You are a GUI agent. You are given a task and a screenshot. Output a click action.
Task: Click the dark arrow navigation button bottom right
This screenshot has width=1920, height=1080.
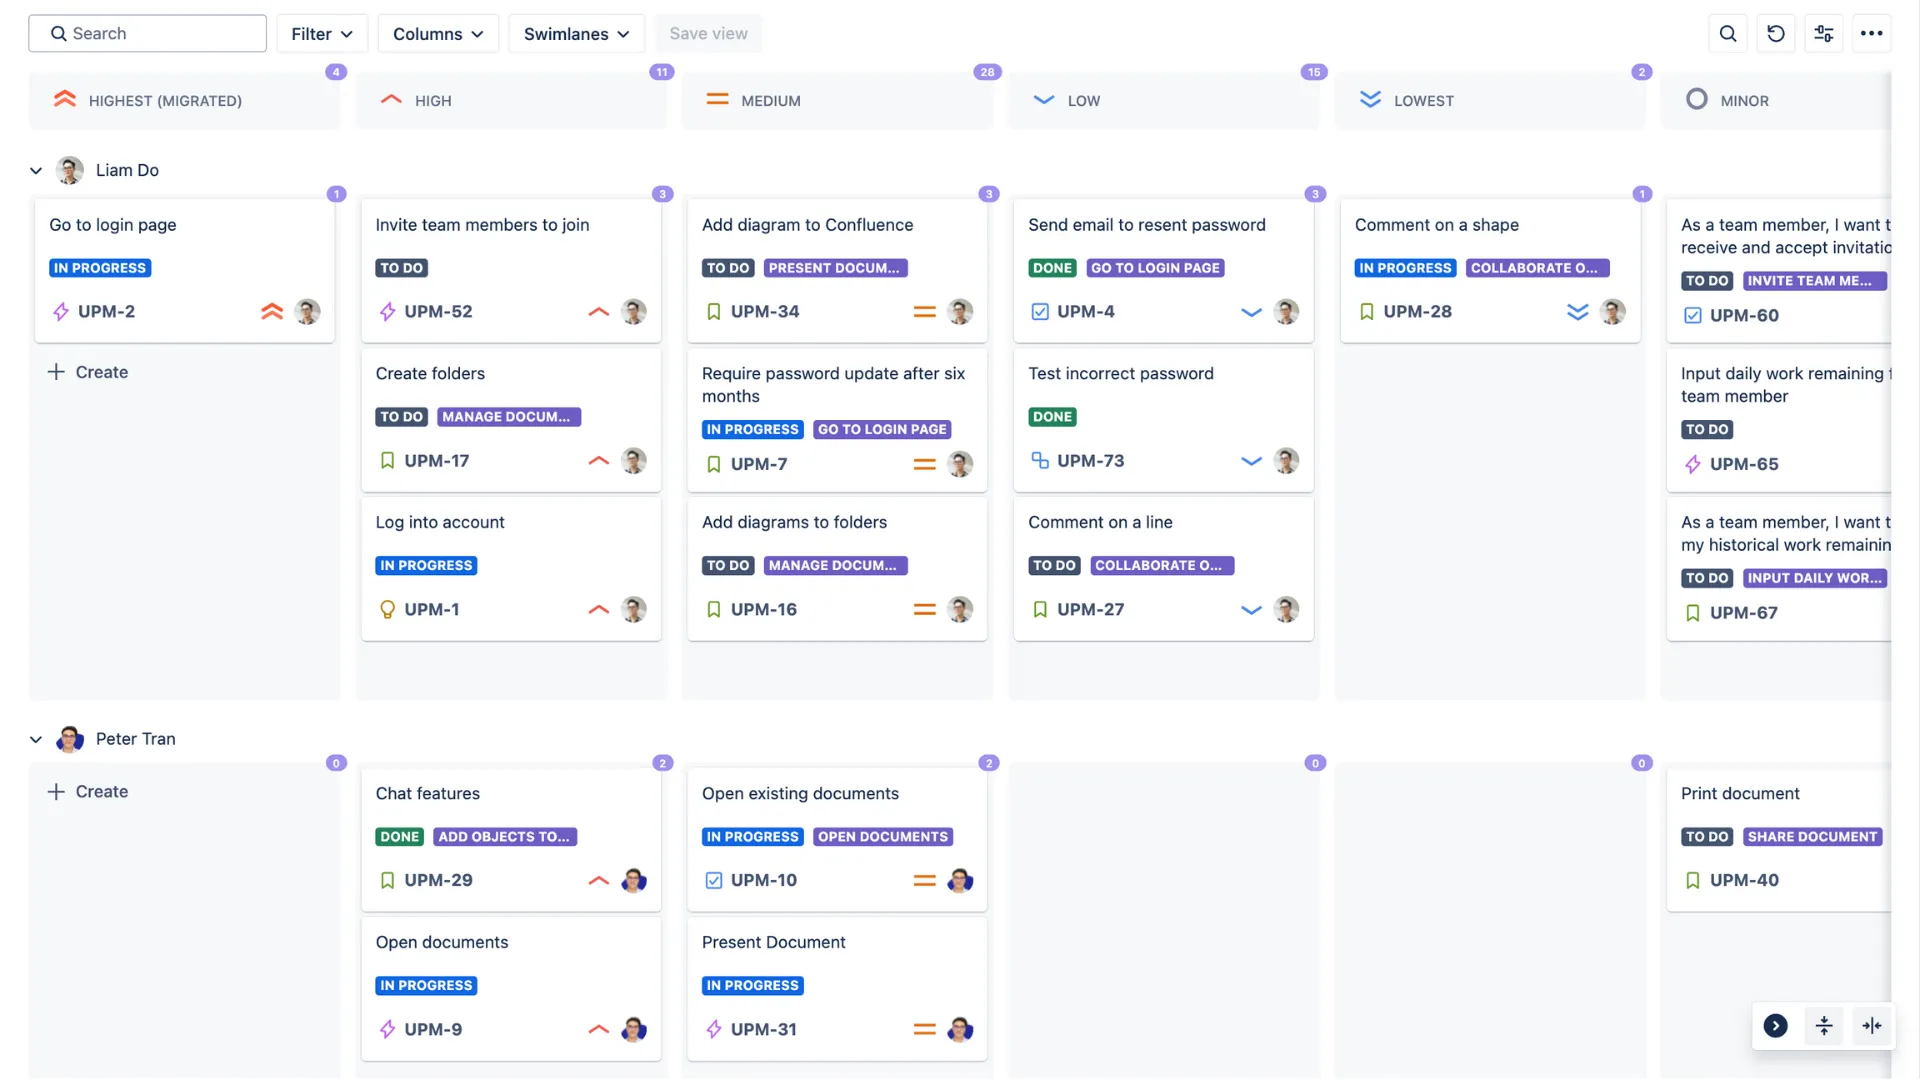pyautogui.click(x=1776, y=1025)
